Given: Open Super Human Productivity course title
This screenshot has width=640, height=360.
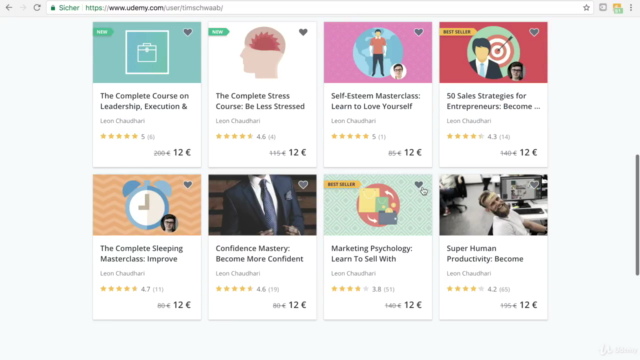Looking at the screenshot, I should click(485, 253).
